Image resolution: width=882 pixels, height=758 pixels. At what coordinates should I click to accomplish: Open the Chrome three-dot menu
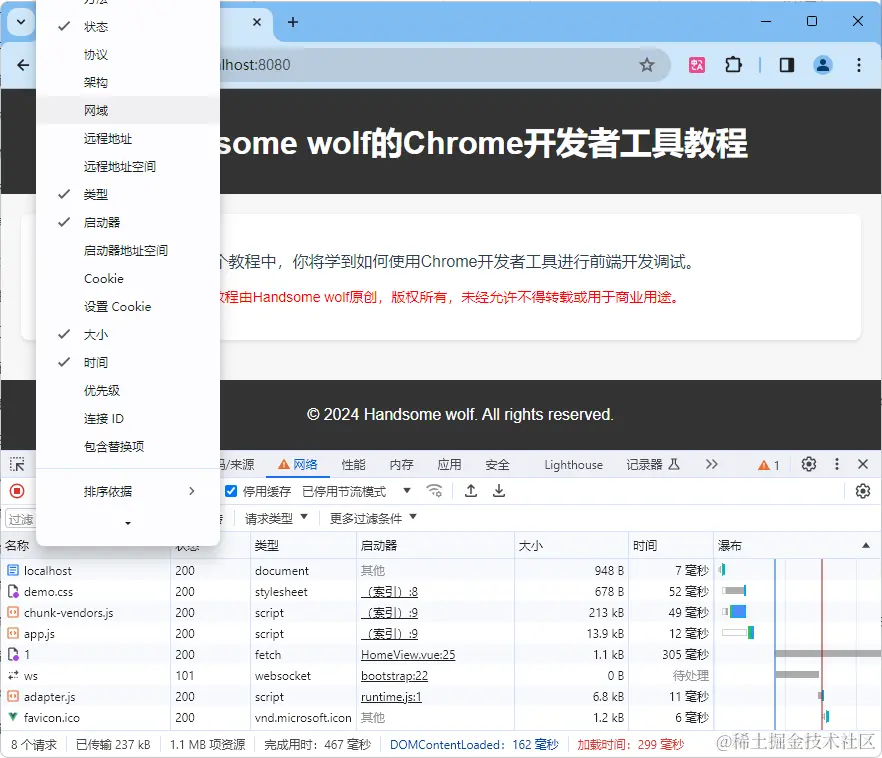click(858, 65)
